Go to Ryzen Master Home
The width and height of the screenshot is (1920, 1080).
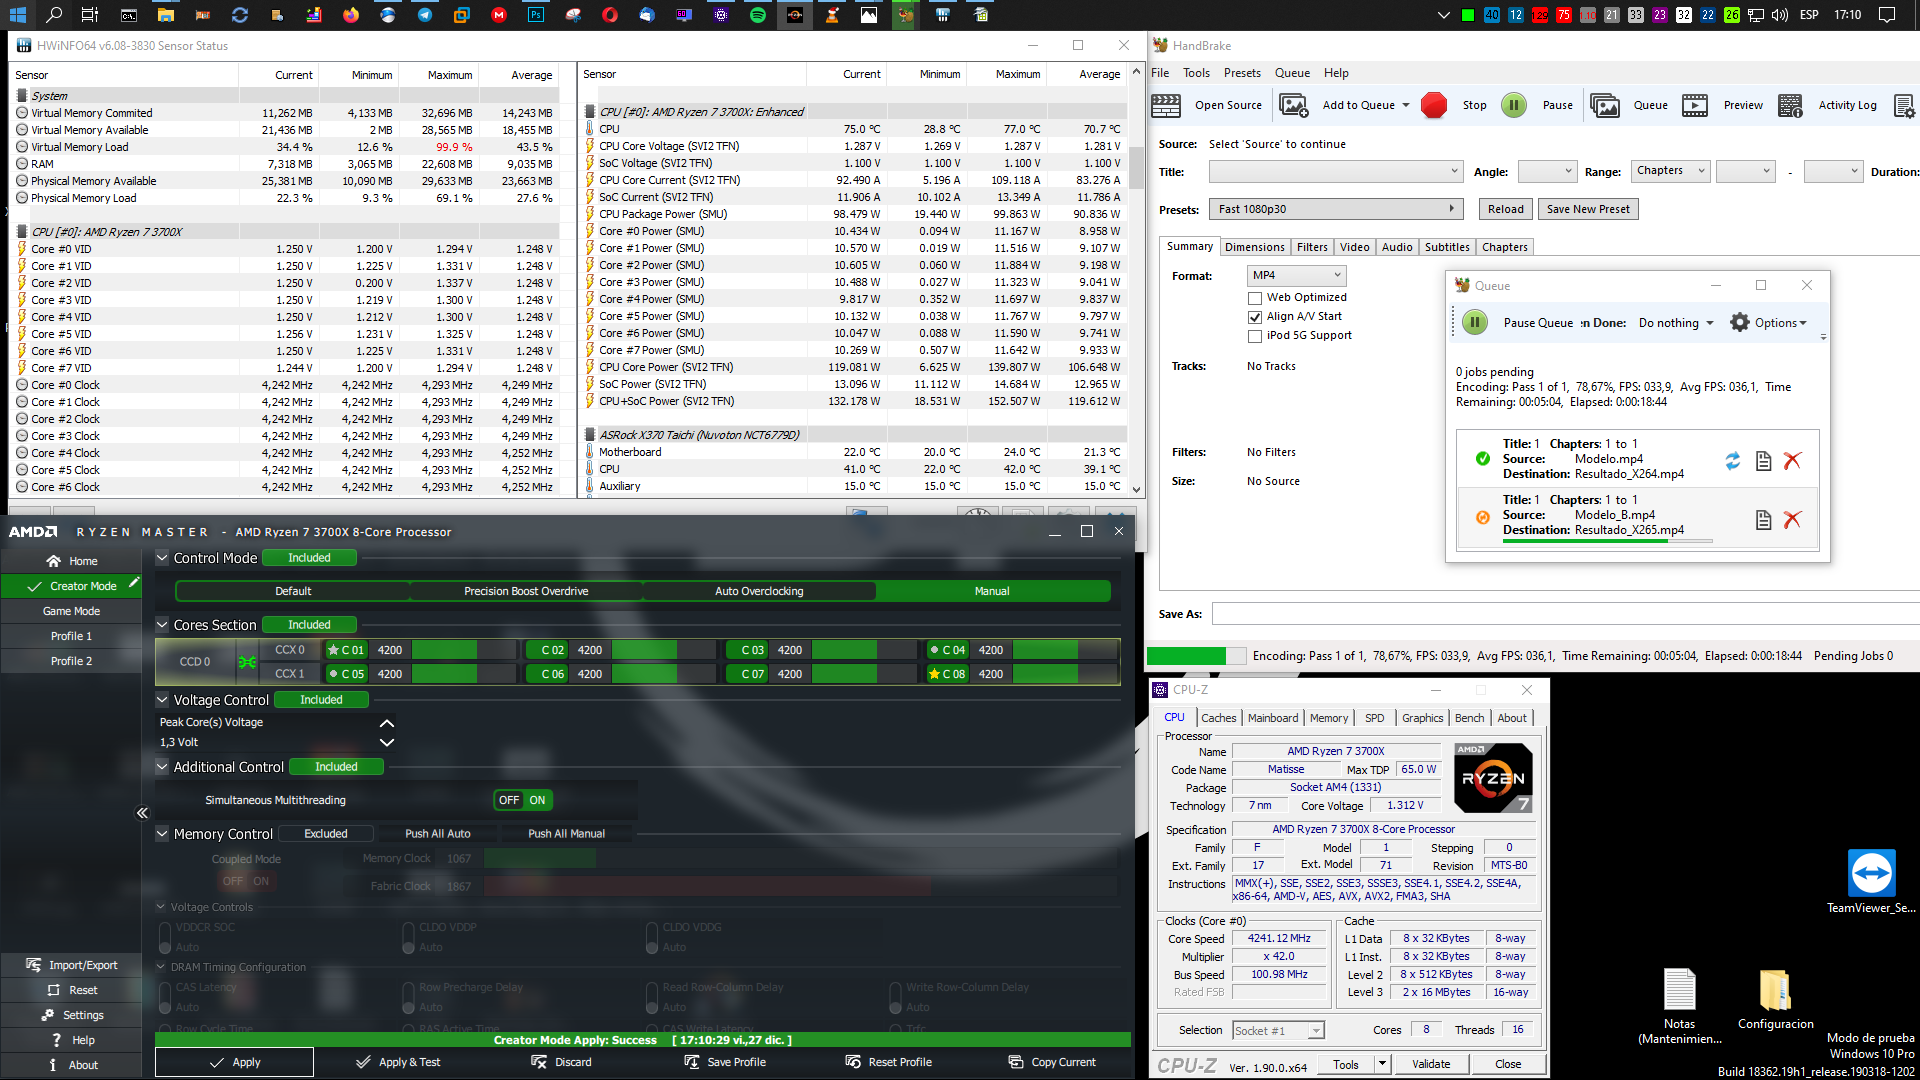pyautogui.click(x=72, y=561)
